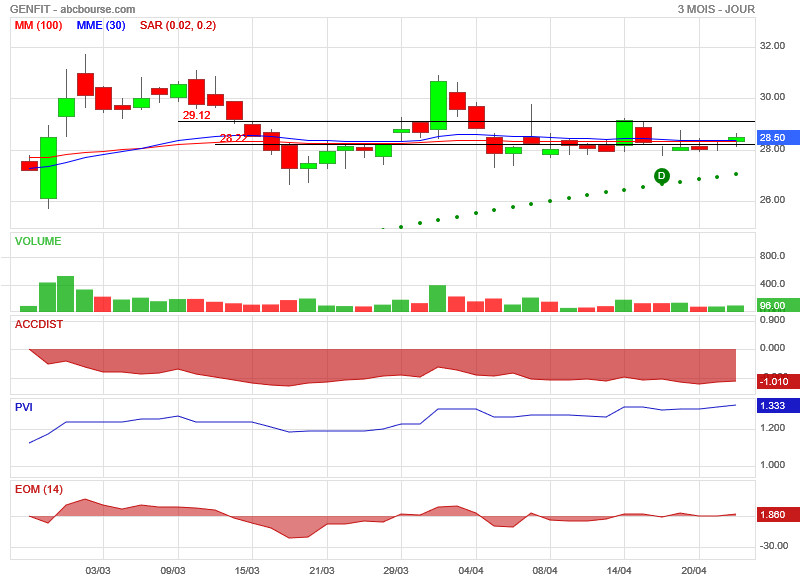Click the 800.0 volume axis label
The height and width of the screenshot is (580, 800).
point(772,256)
